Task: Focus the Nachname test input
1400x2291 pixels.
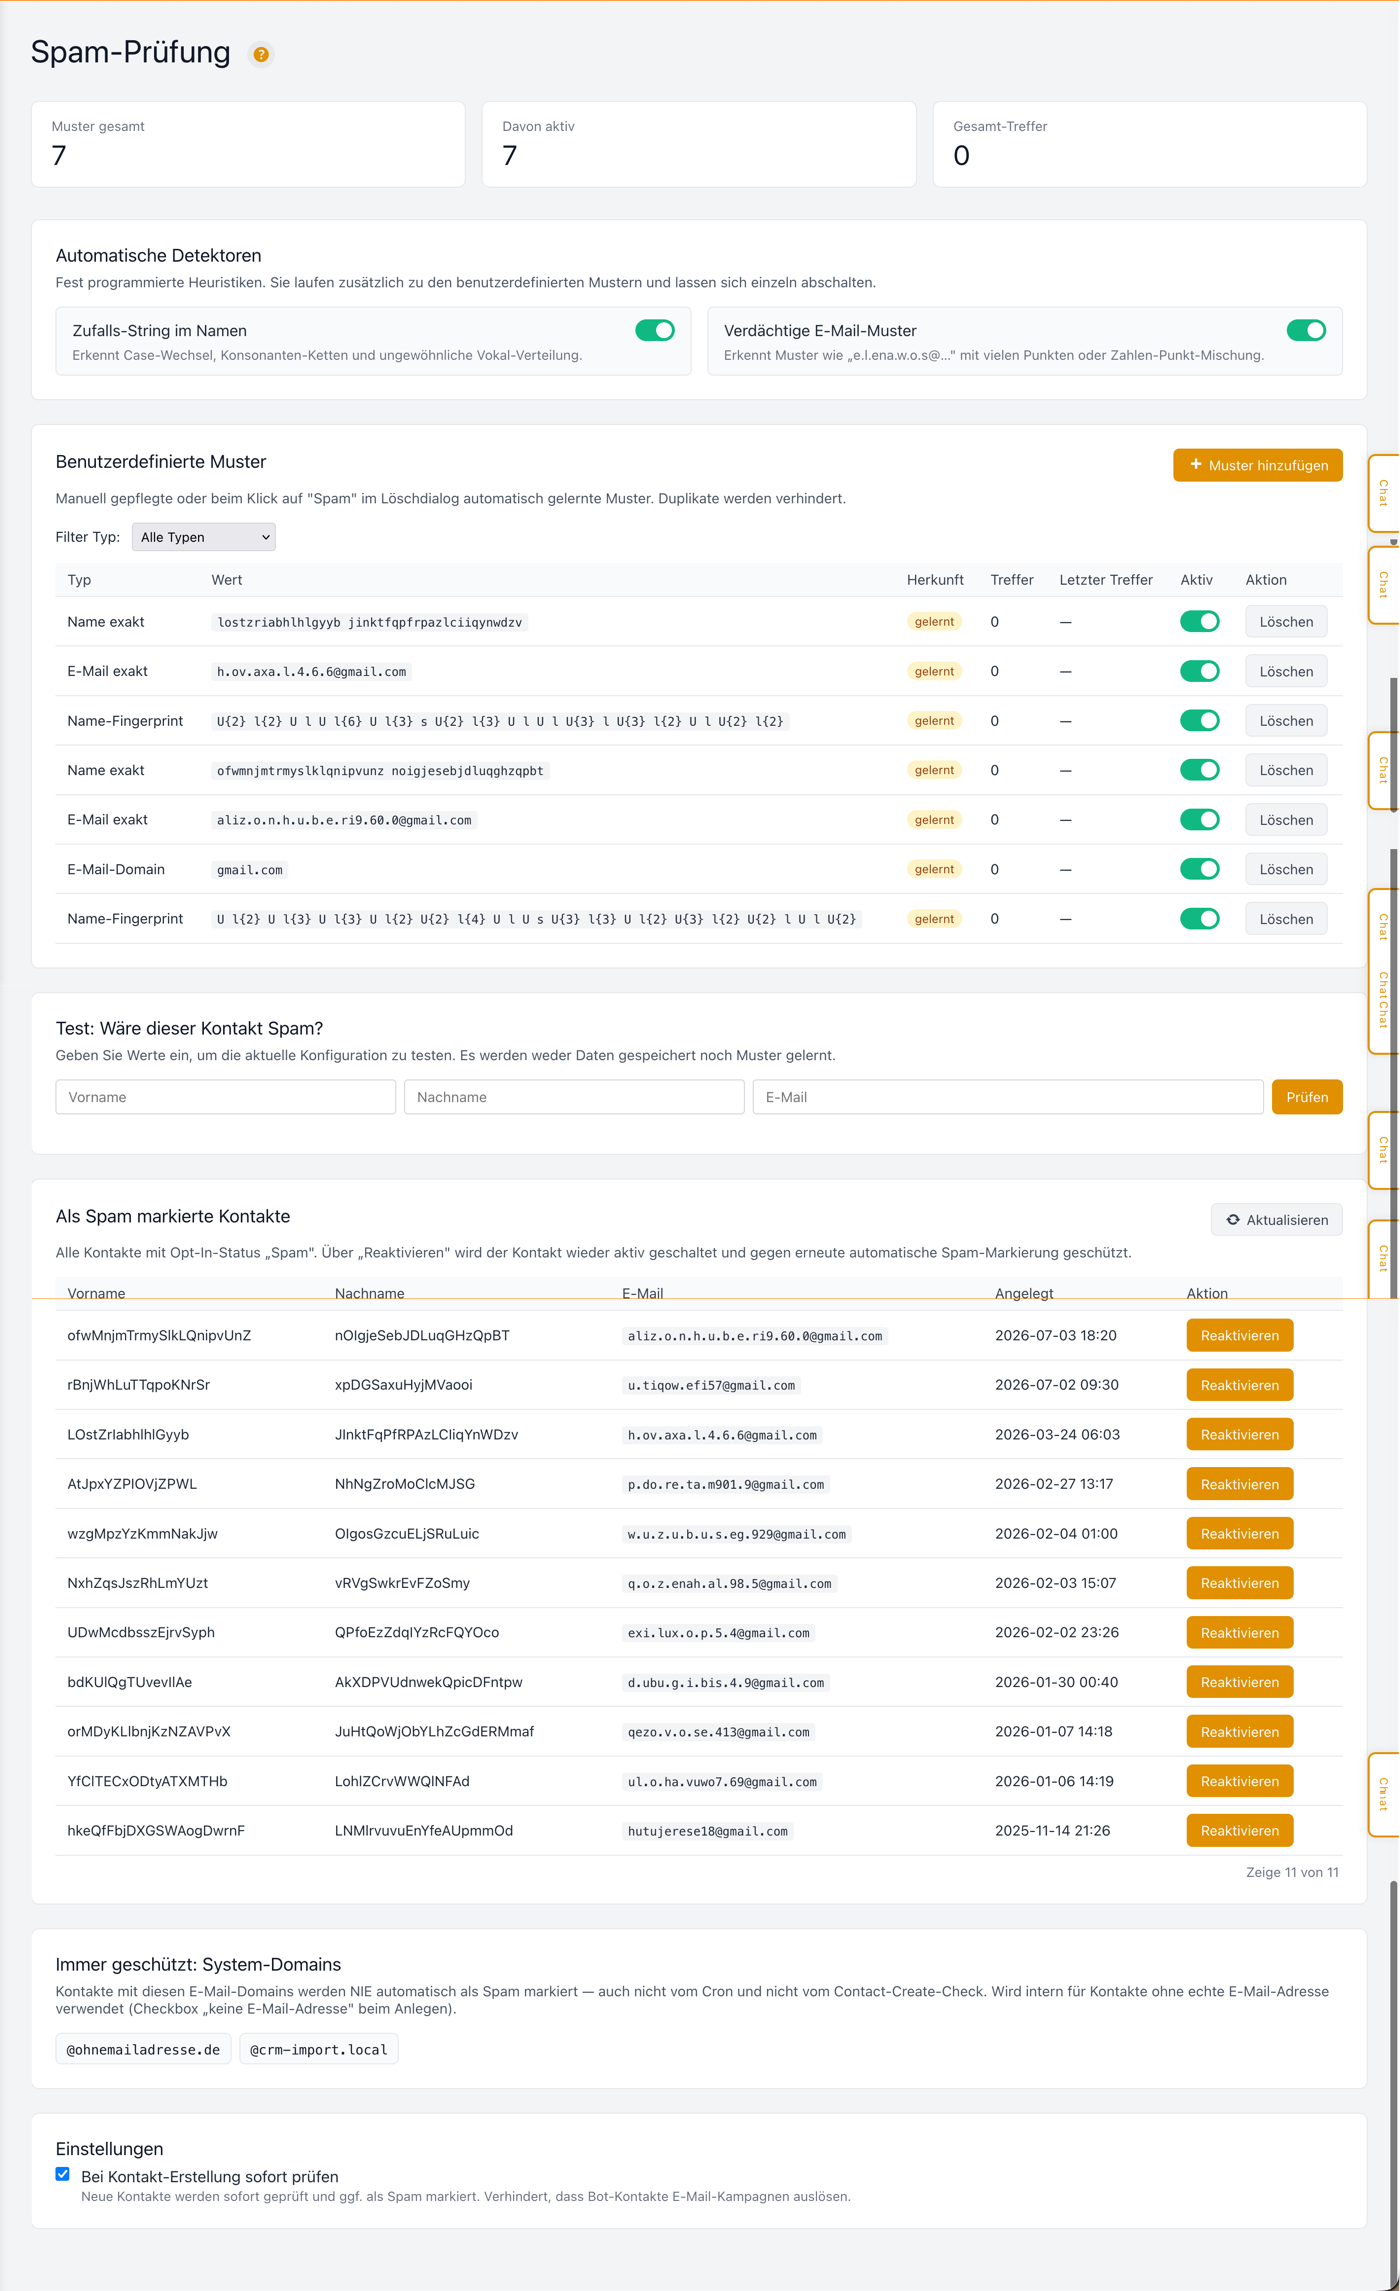Action: pyautogui.click(x=574, y=1097)
